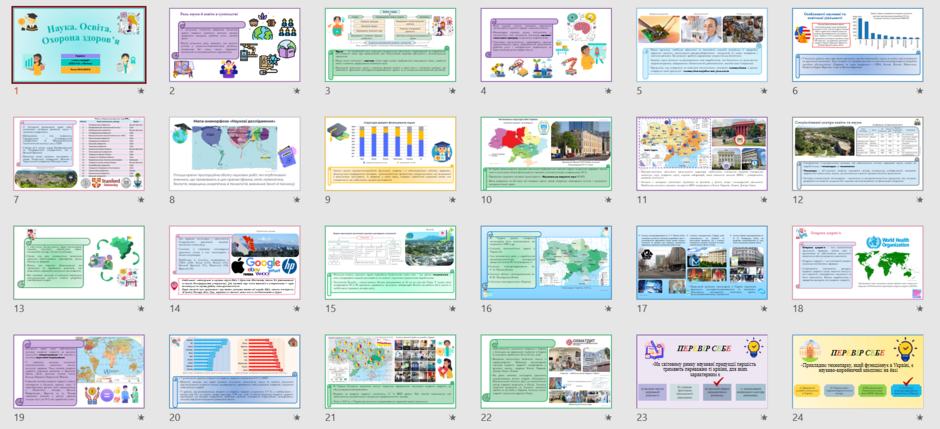This screenshot has width=940, height=429.
Task: Select slide 18 World Health Organization thumbnail
Action: [x=858, y=263]
